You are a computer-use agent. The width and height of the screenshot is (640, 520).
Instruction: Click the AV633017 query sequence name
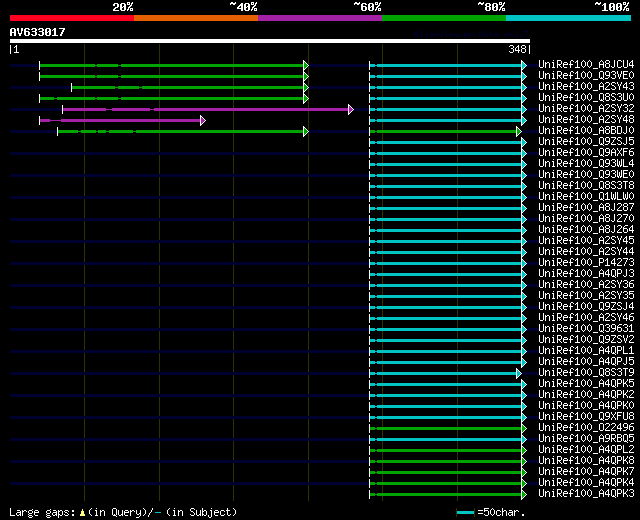(x=37, y=32)
